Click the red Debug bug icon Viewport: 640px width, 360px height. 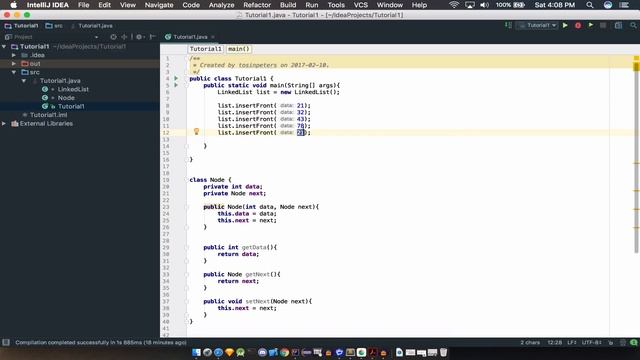pyautogui.click(x=578, y=25)
